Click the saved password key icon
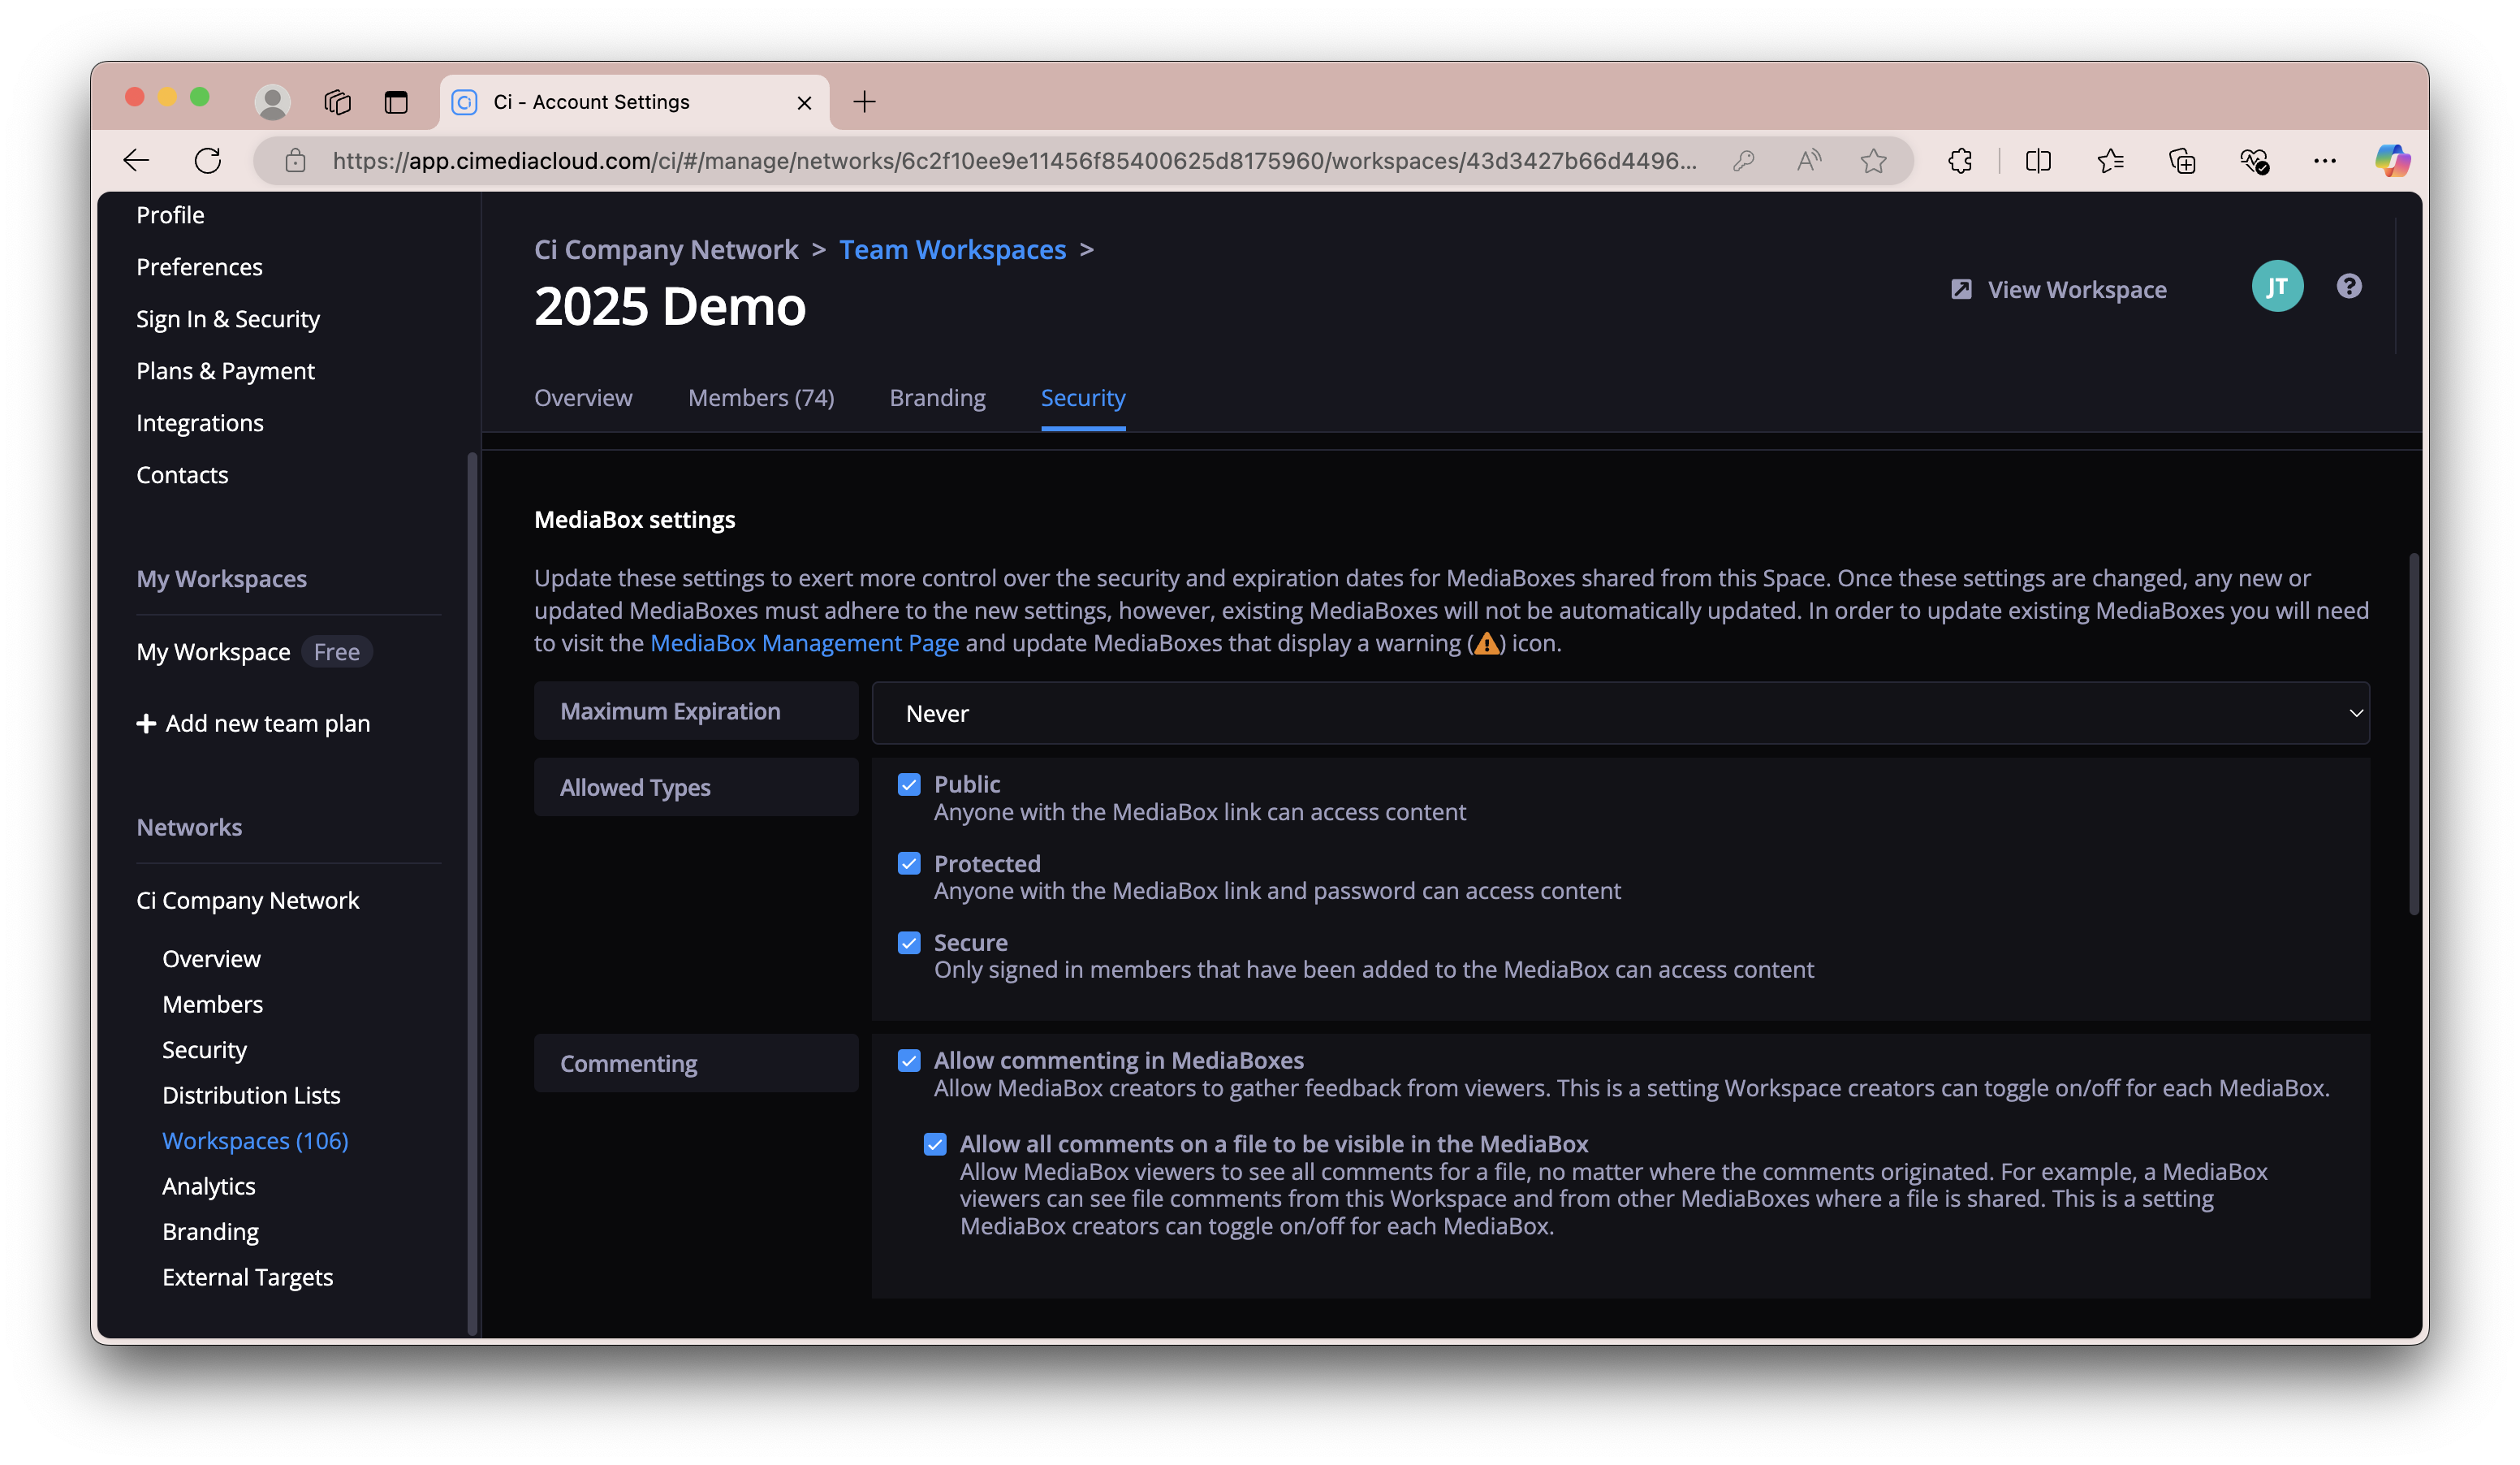This screenshot has width=2520, height=1465. point(1744,160)
